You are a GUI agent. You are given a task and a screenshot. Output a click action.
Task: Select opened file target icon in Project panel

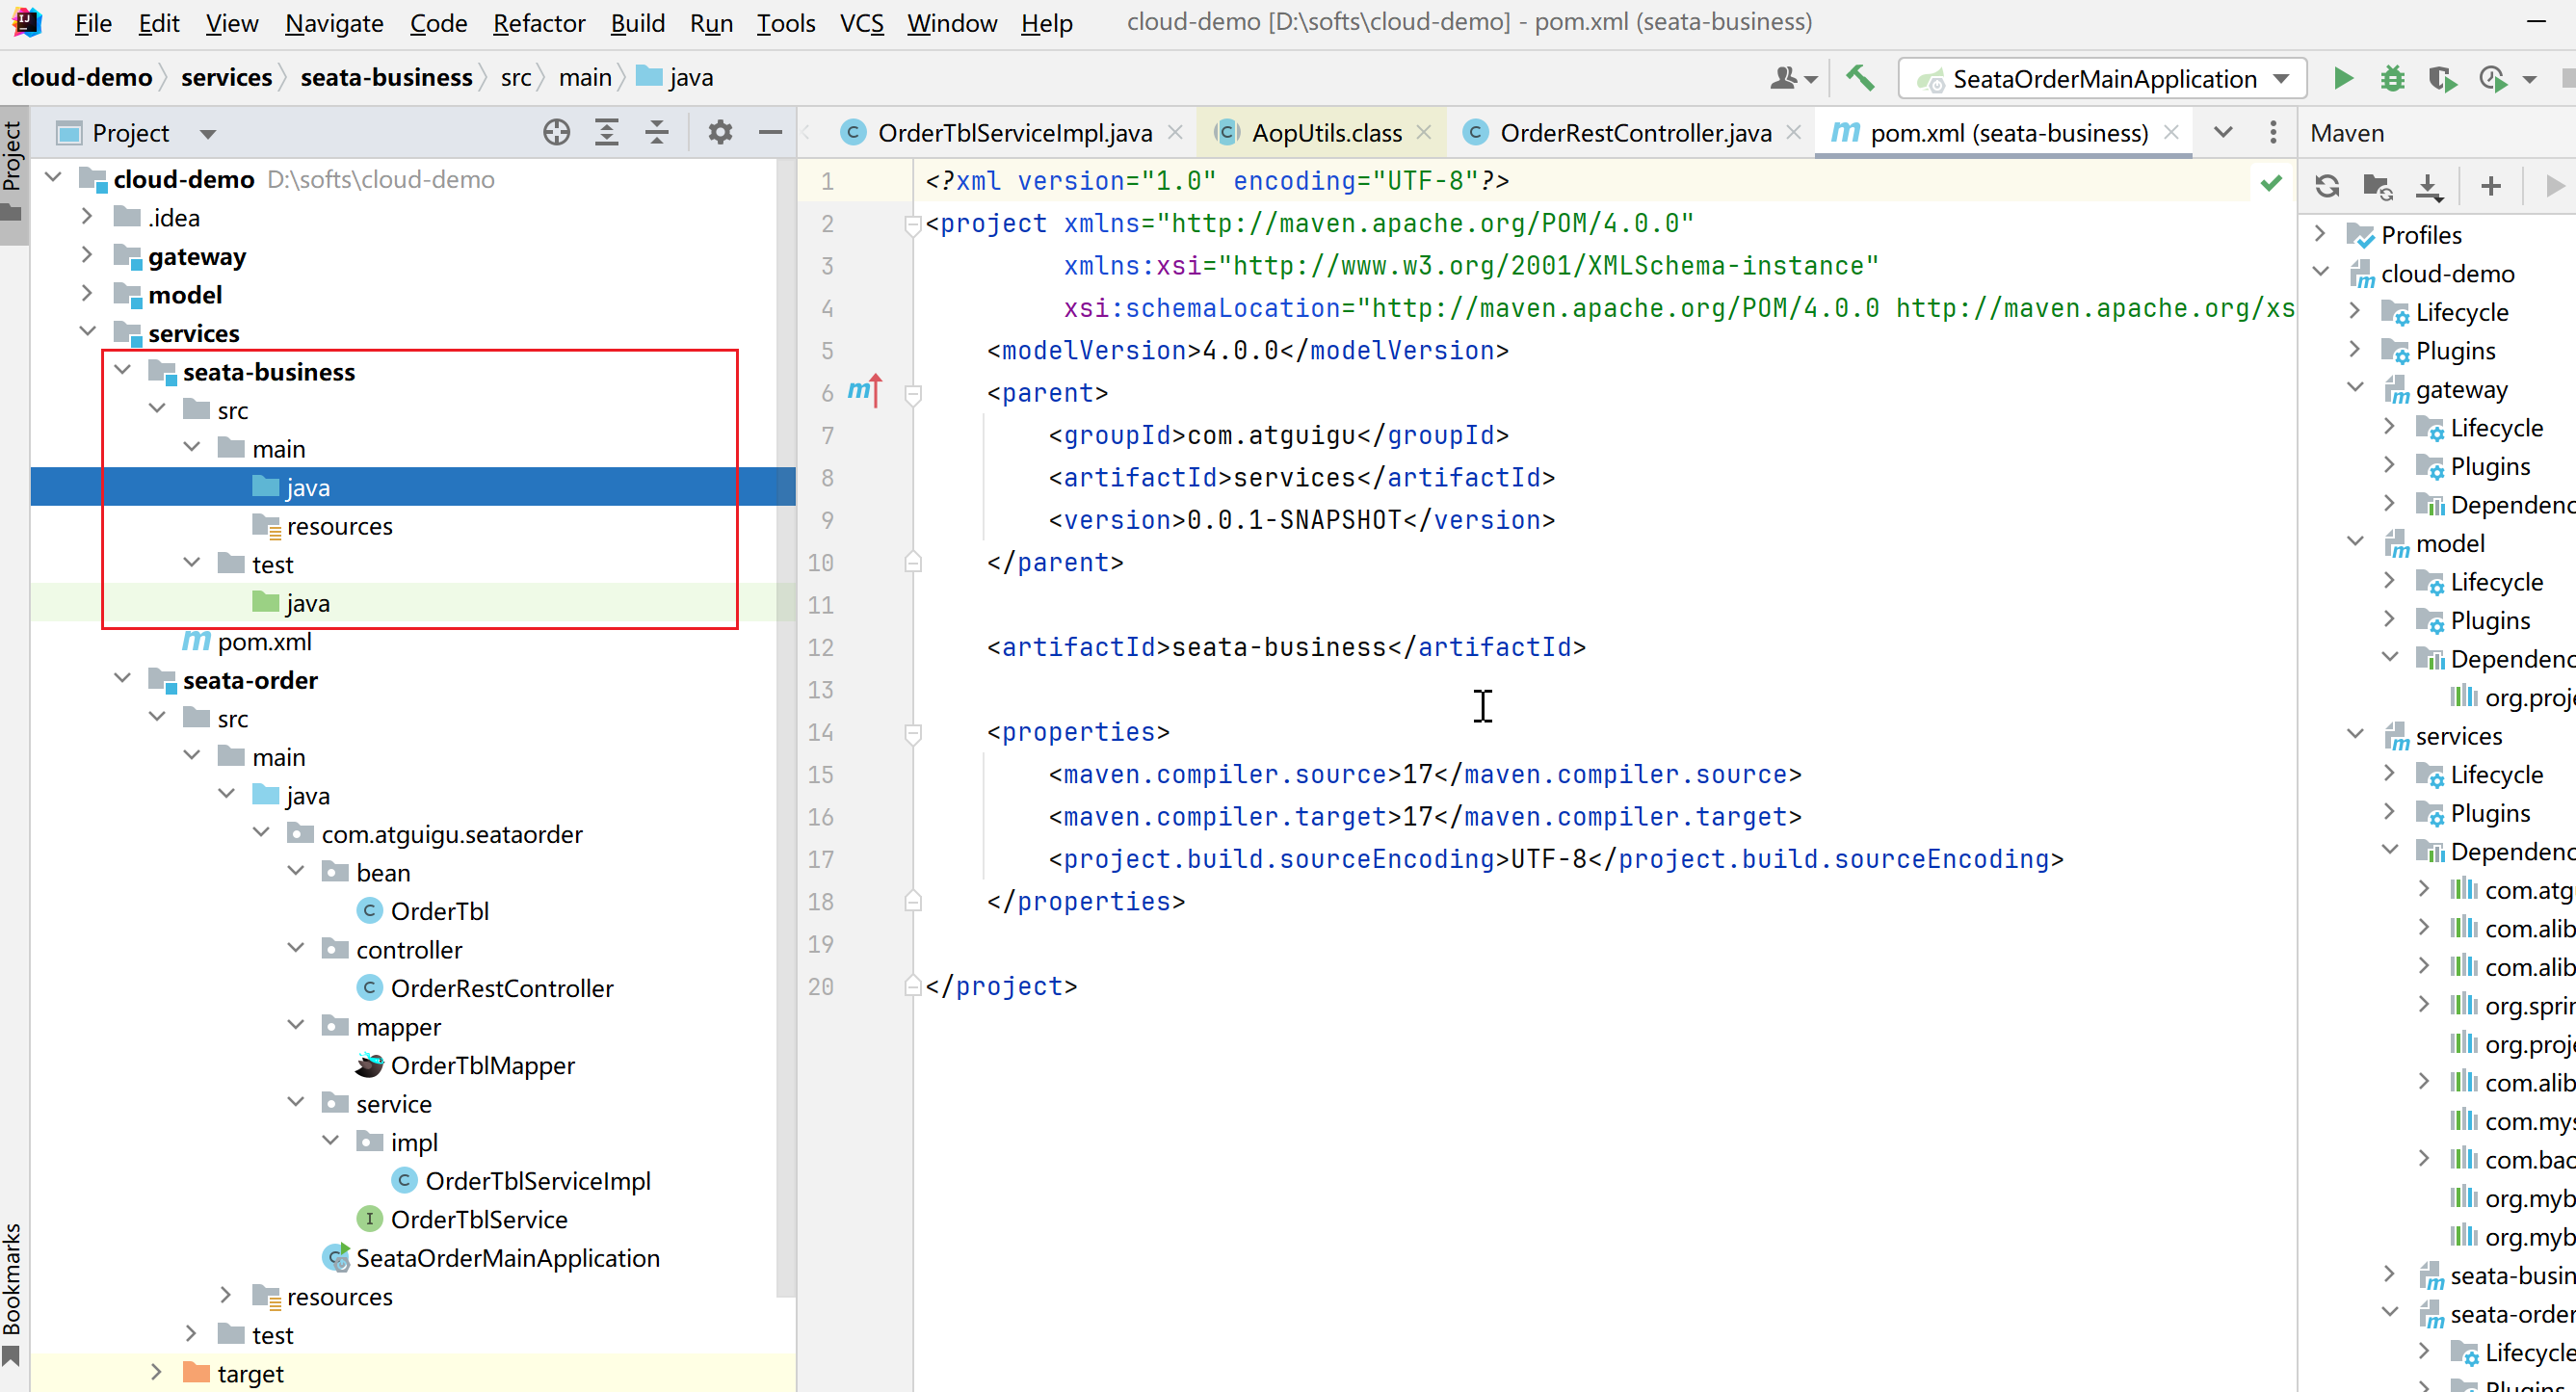[x=556, y=132]
